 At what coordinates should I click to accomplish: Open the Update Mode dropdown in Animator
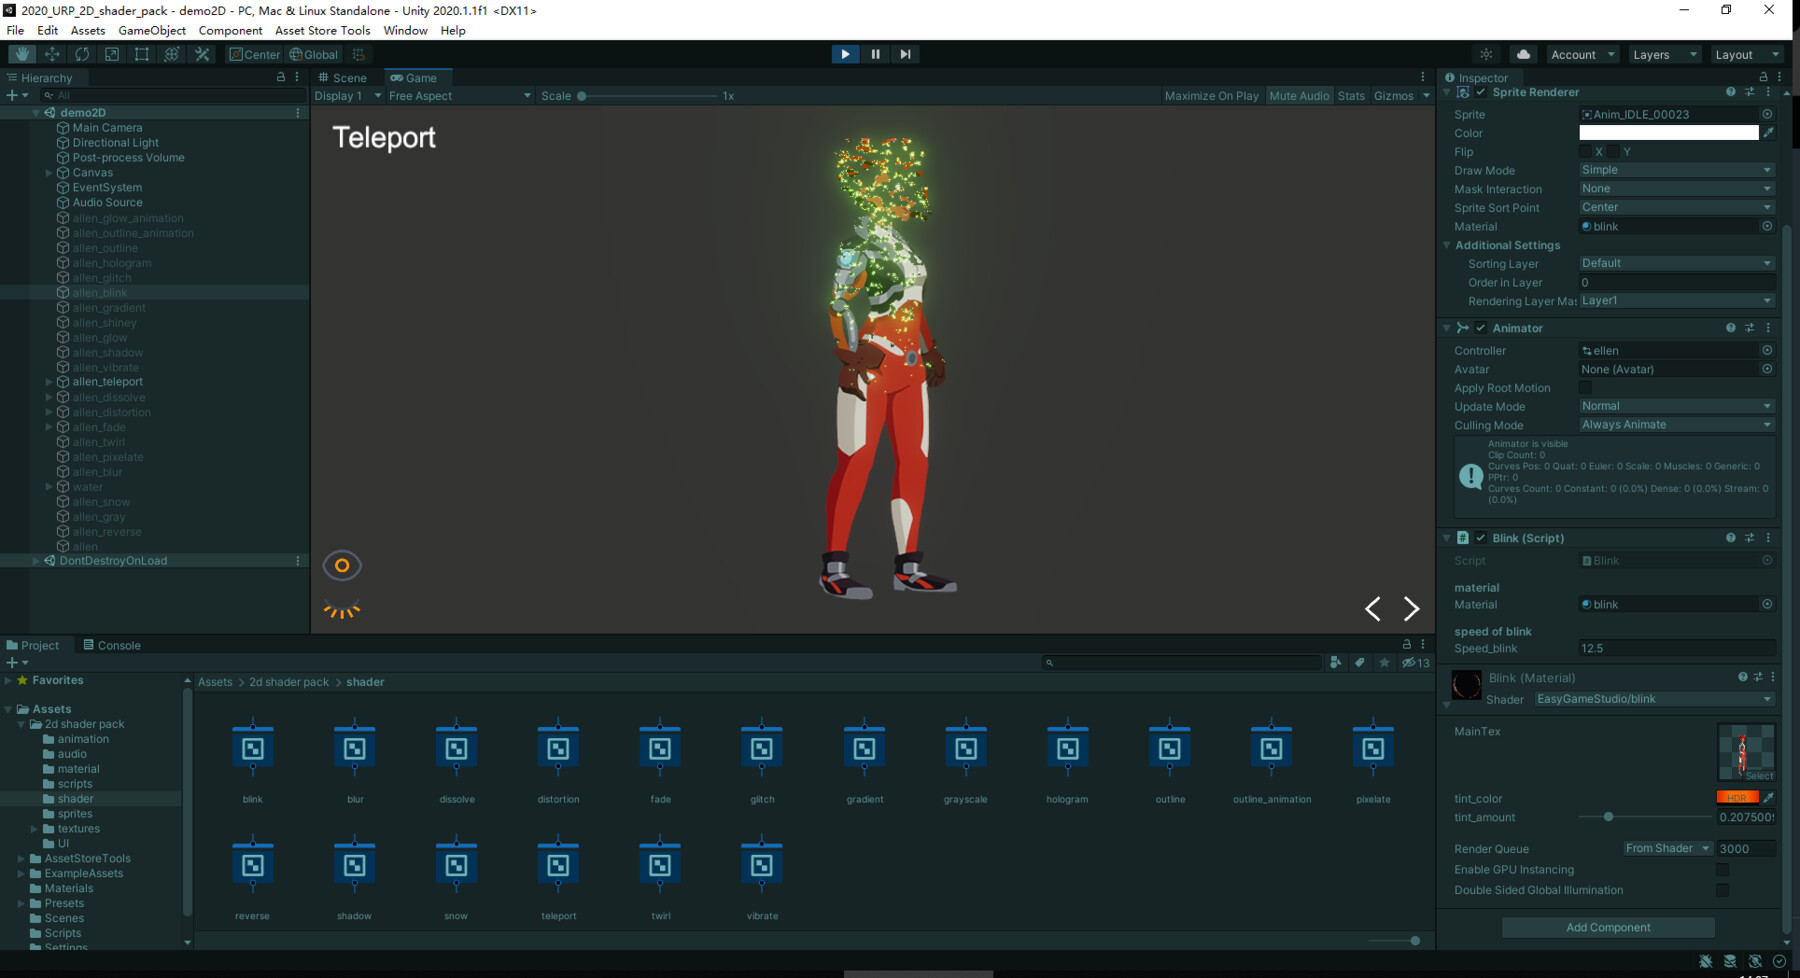point(1676,406)
